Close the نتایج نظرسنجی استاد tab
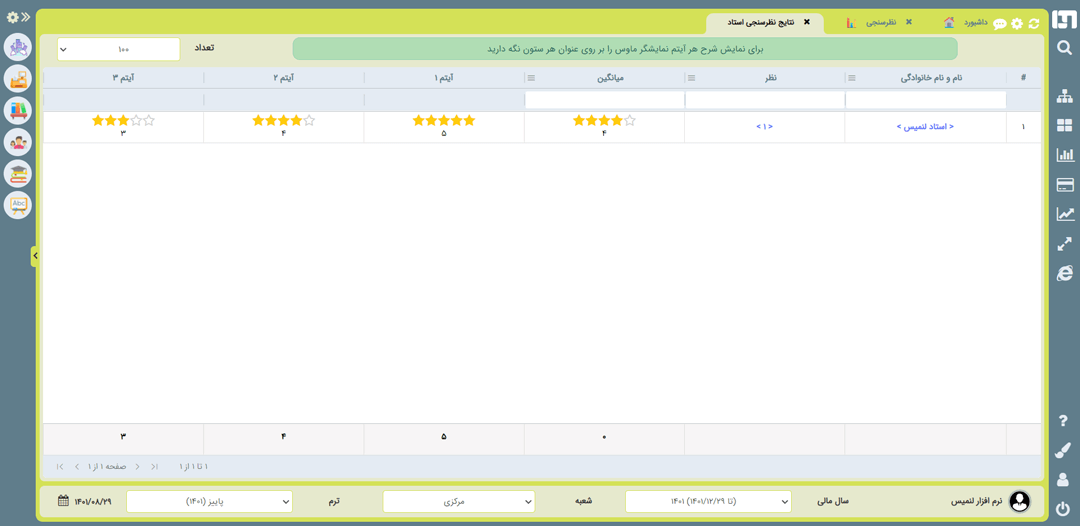Image resolution: width=1080 pixels, height=526 pixels. click(x=807, y=22)
